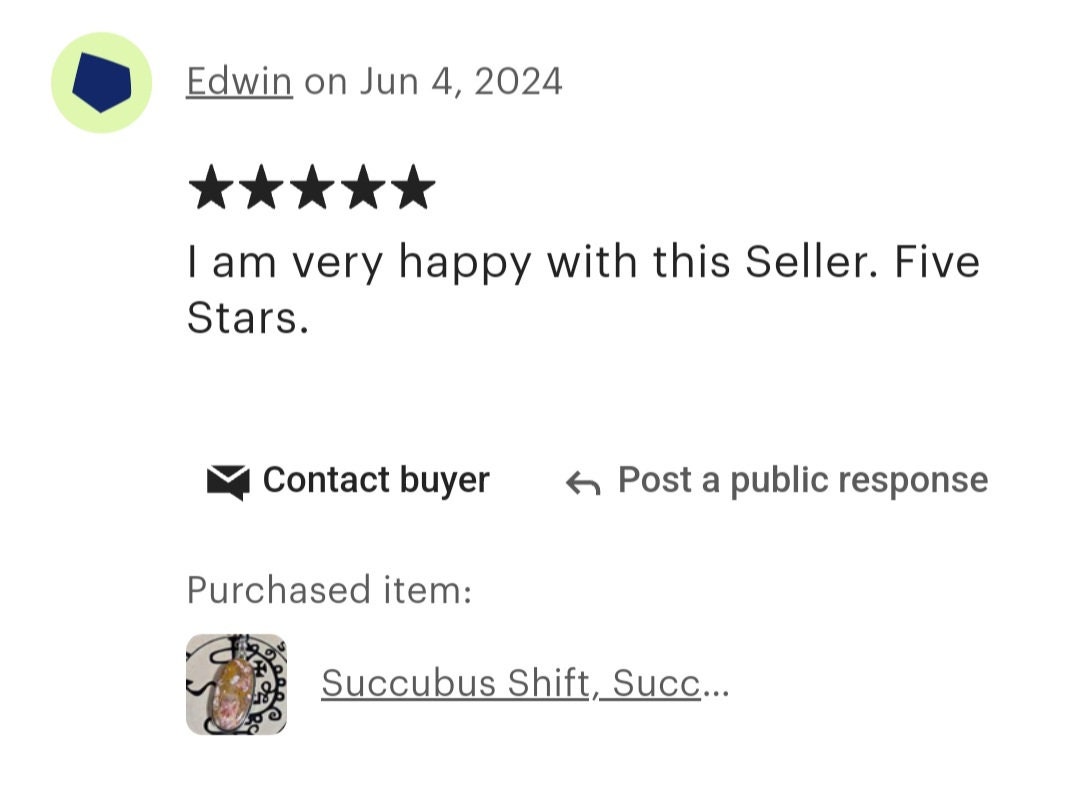The height and width of the screenshot is (789, 1080).
Task: Click the reply arrow icon
Action: (x=583, y=483)
